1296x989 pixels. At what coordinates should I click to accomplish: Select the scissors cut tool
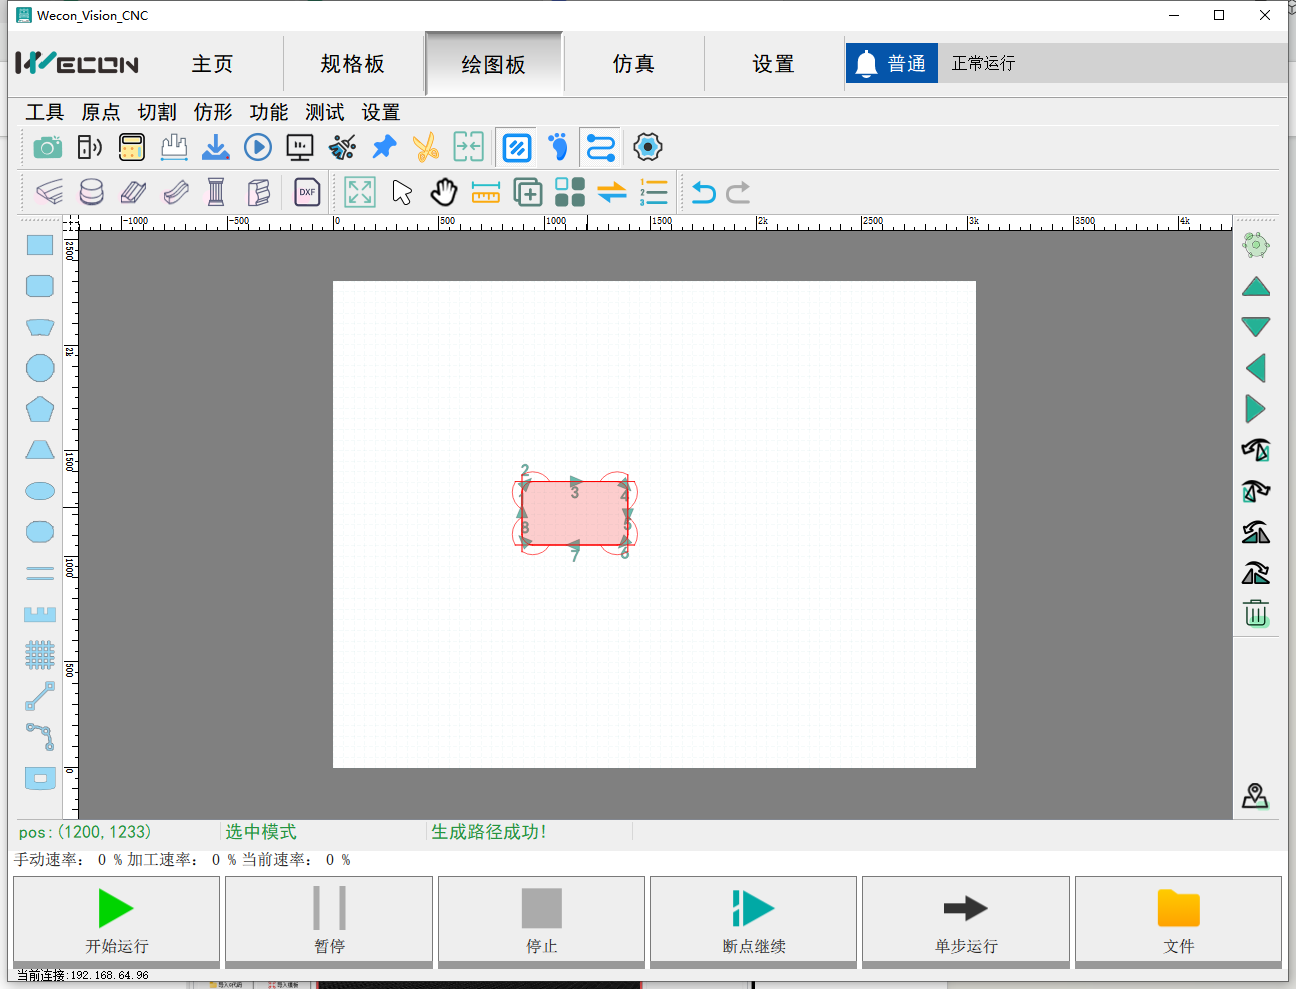[x=426, y=148]
